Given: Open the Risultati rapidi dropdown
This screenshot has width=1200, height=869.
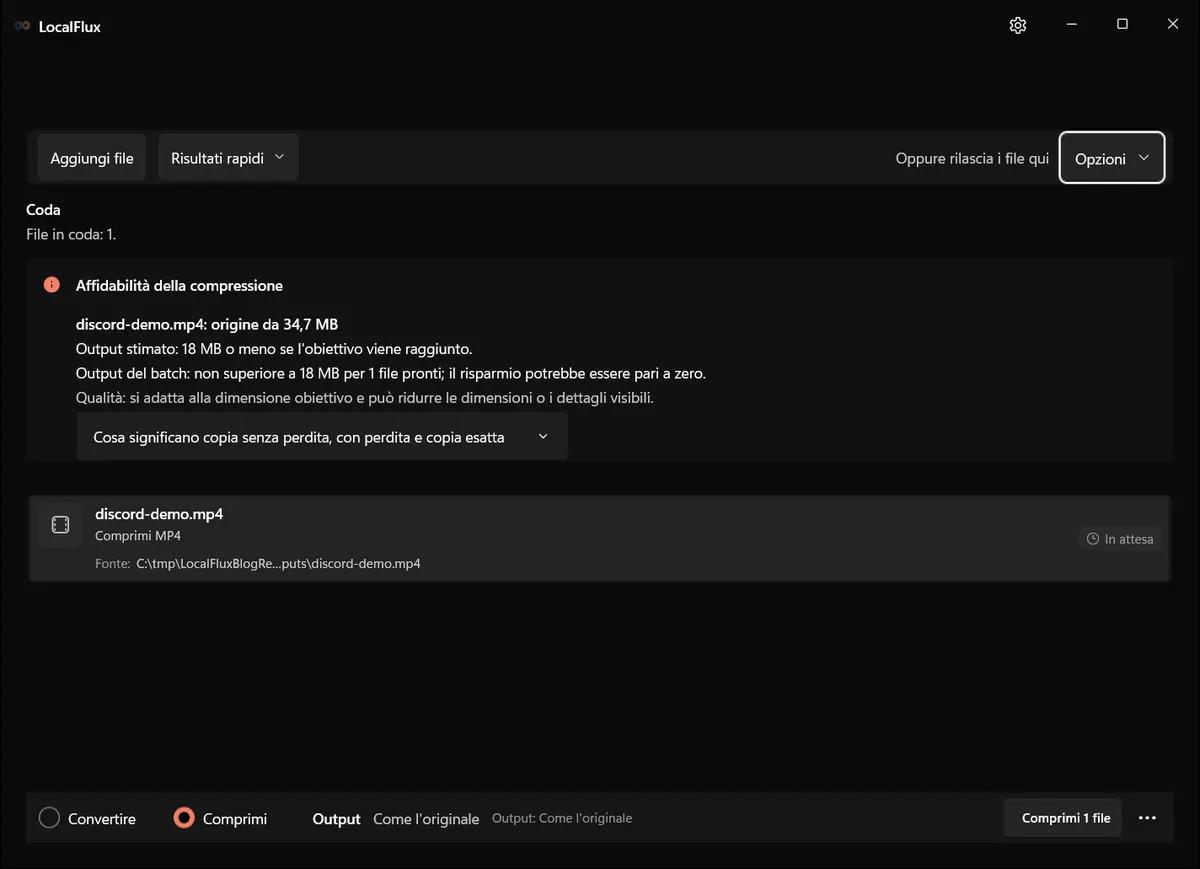Looking at the screenshot, I should coord(228,158).
